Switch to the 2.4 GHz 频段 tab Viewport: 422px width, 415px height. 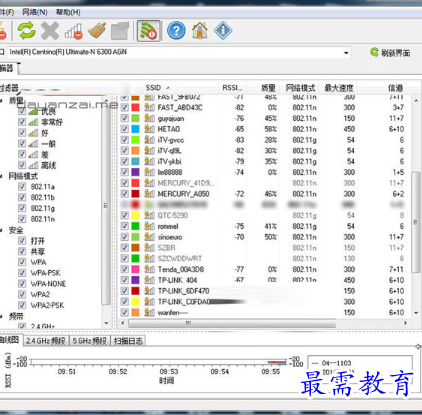tap(46, 341)
